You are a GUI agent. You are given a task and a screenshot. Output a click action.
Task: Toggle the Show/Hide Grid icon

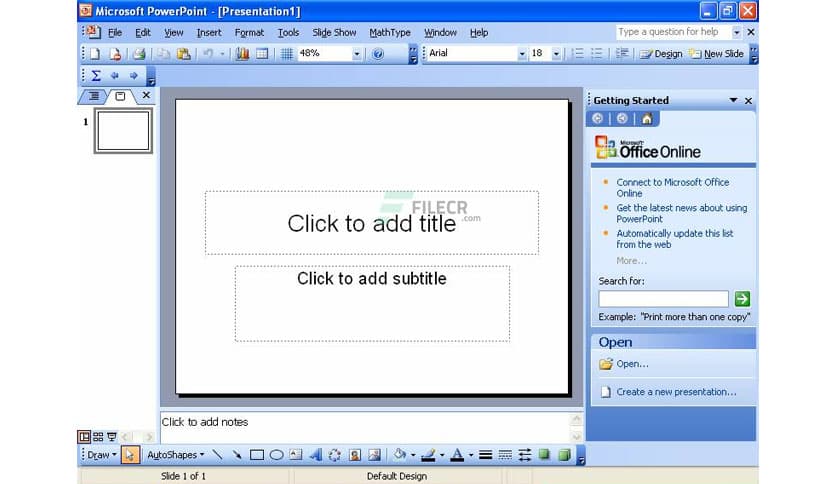click(x=287, y=53)
